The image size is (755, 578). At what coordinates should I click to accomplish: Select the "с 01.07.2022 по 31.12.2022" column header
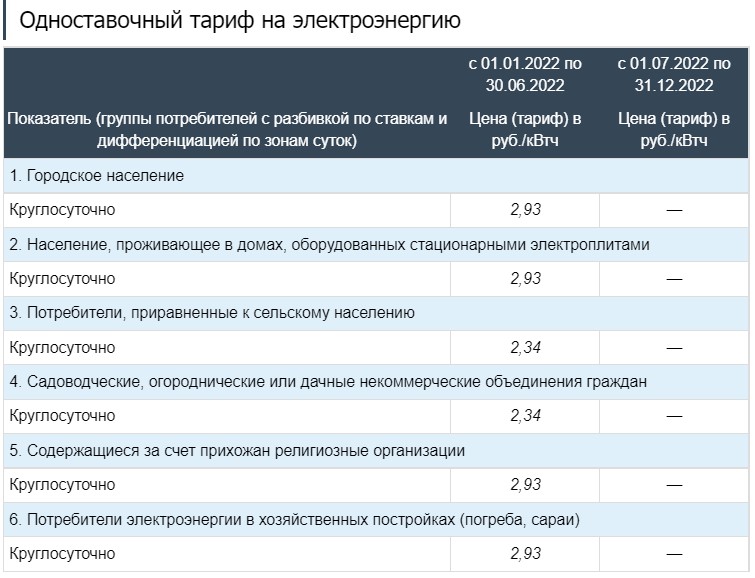(674, 74)
